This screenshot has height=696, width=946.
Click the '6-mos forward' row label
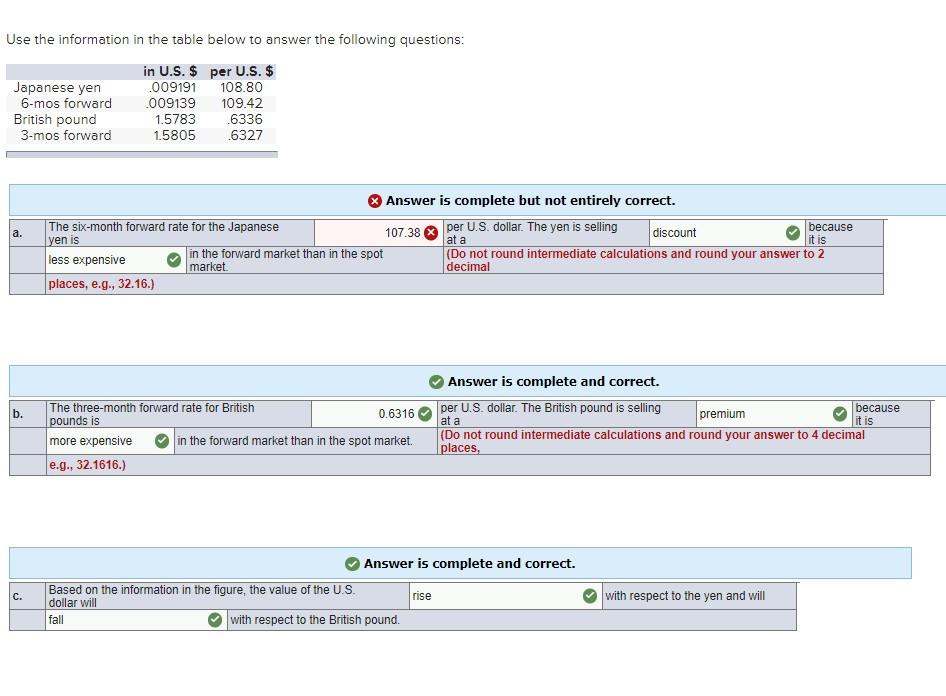click(x=66, y=104)
